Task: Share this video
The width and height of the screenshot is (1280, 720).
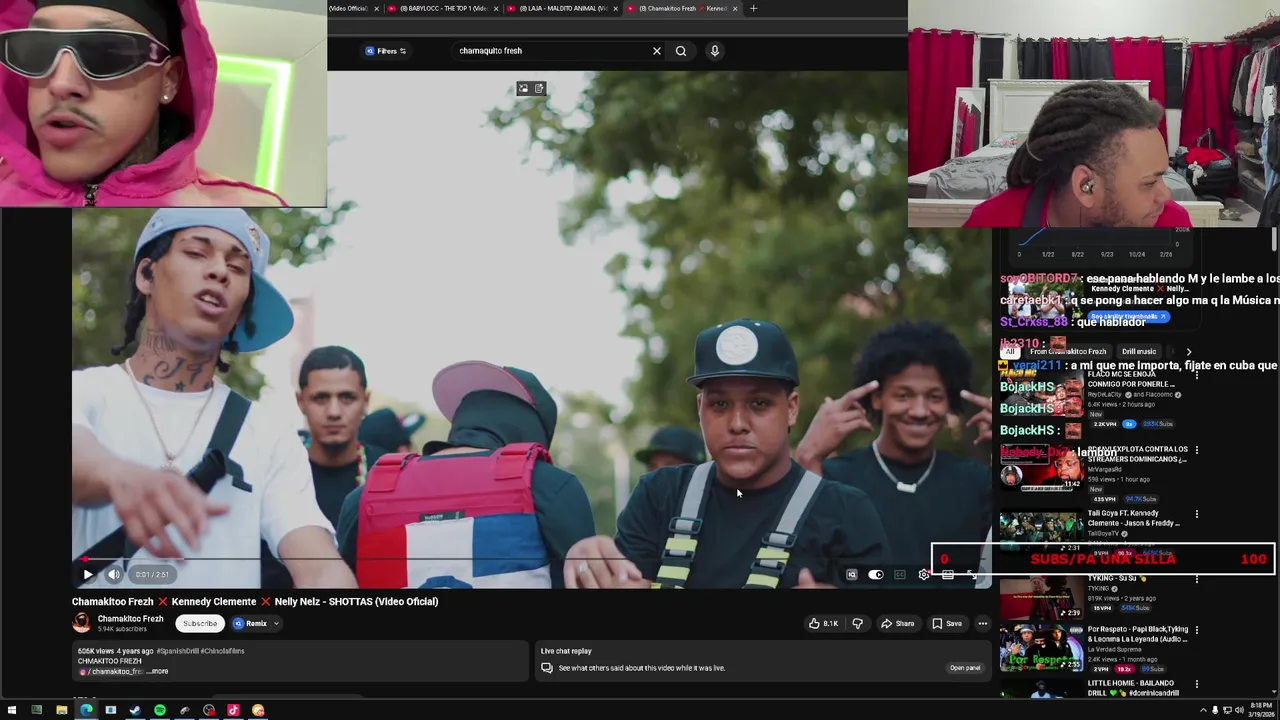Action: tap(897, 623)
